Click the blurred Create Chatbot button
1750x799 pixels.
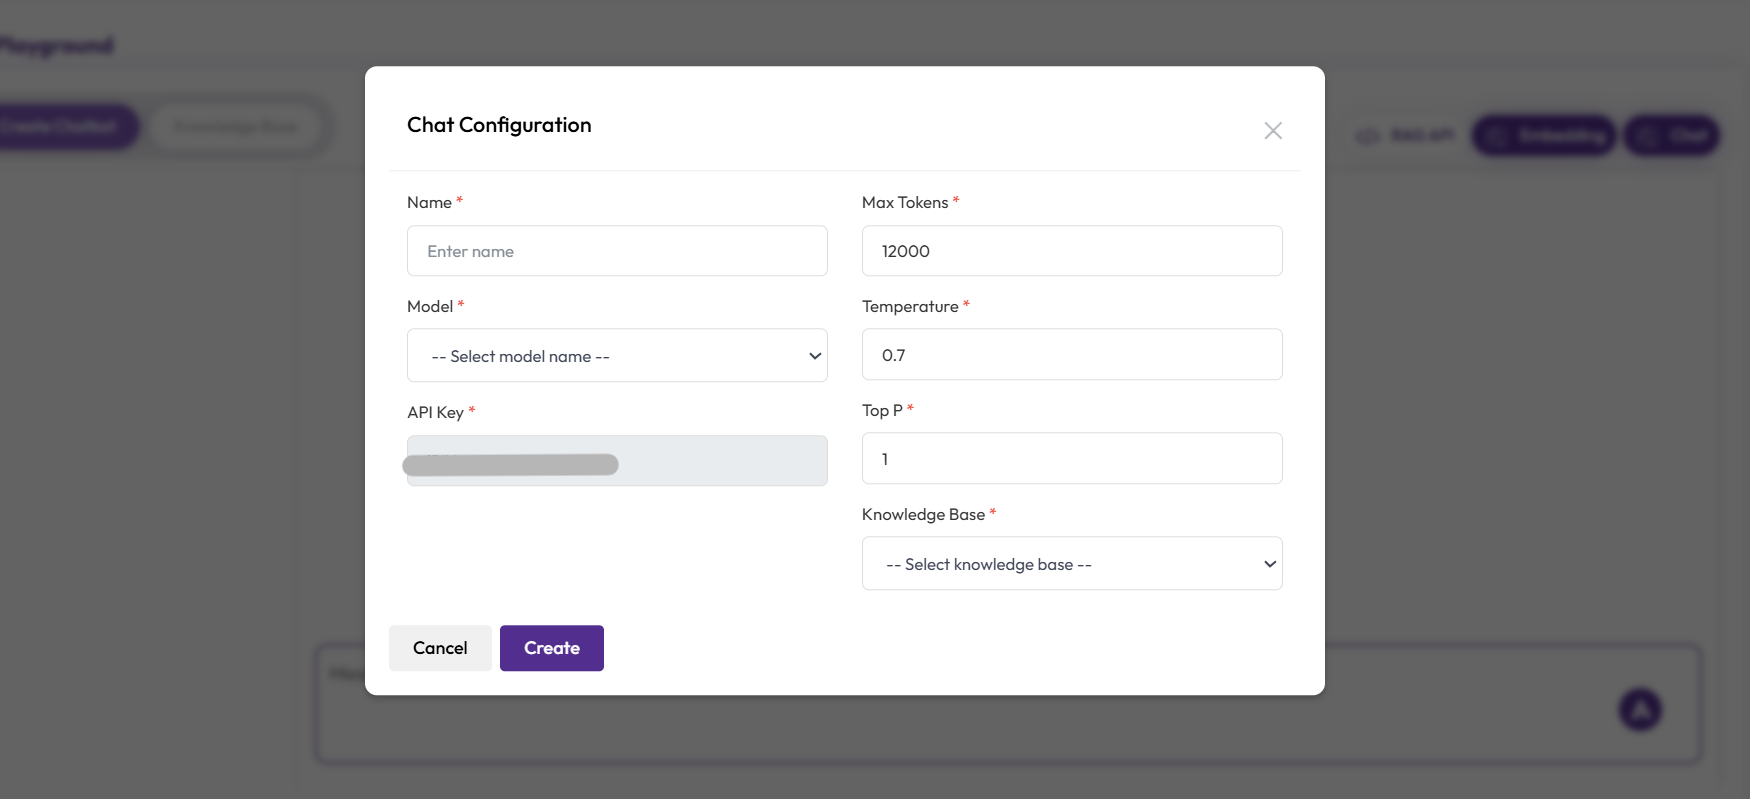[x=62, y=127]
